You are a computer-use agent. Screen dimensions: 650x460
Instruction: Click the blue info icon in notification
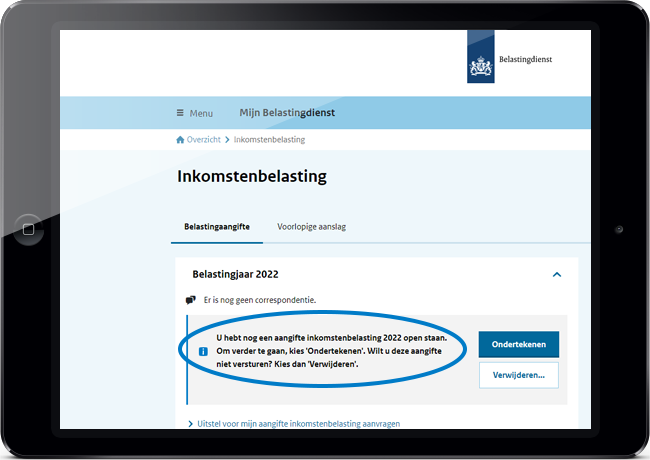point(203,352)
